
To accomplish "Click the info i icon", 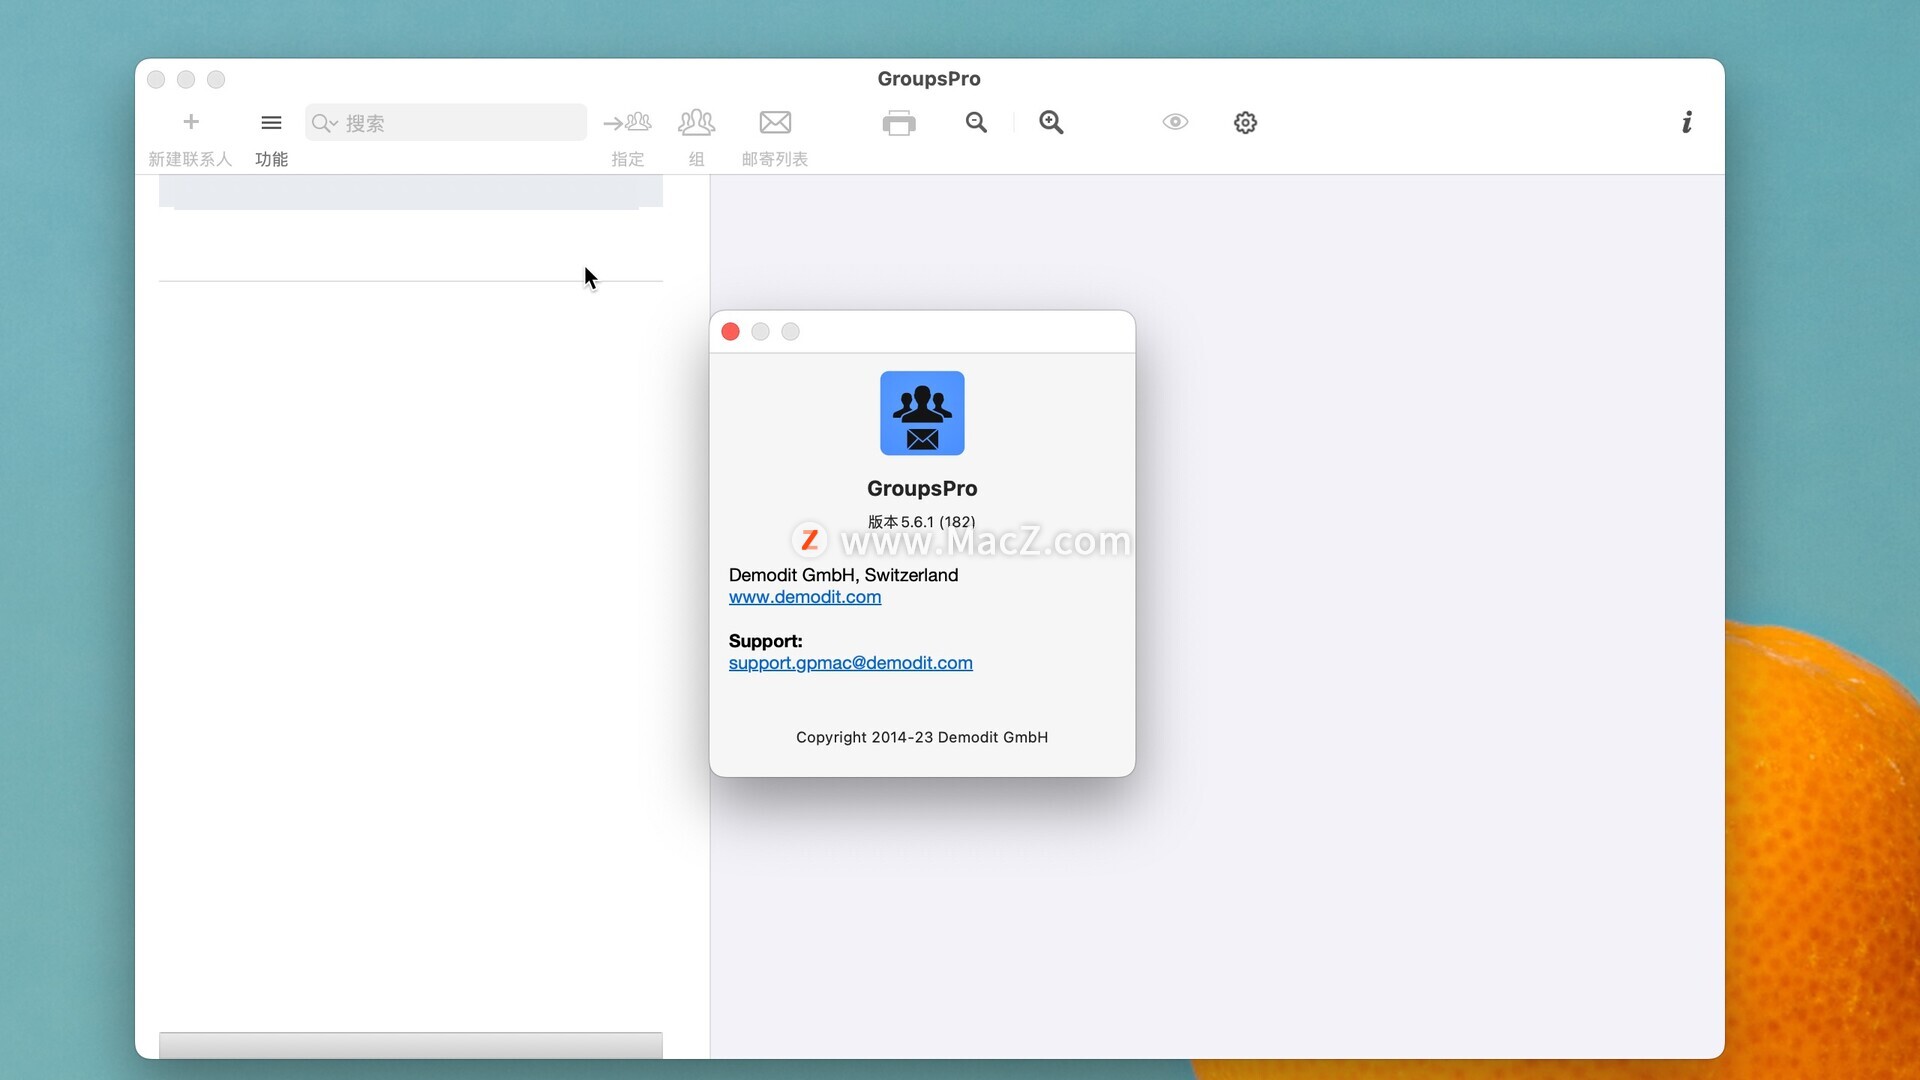I will (1687, 122).
